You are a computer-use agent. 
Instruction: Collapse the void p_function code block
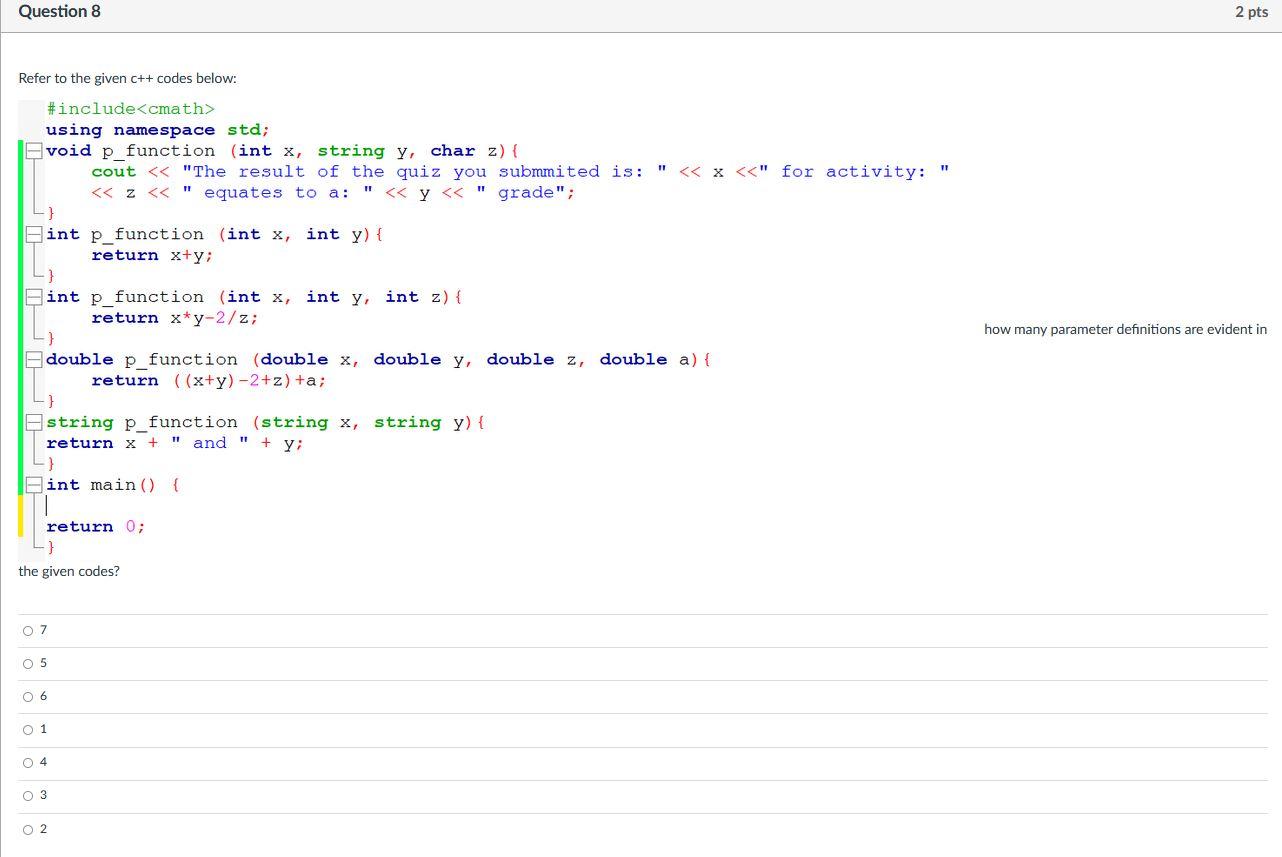click(x=35, y=151)
